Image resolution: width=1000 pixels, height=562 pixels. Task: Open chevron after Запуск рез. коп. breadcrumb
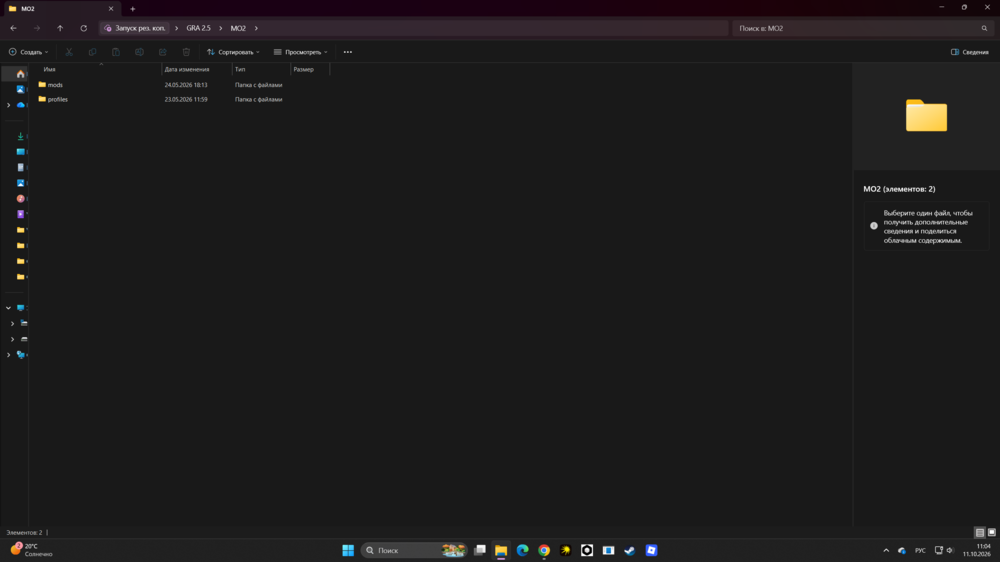177,28
